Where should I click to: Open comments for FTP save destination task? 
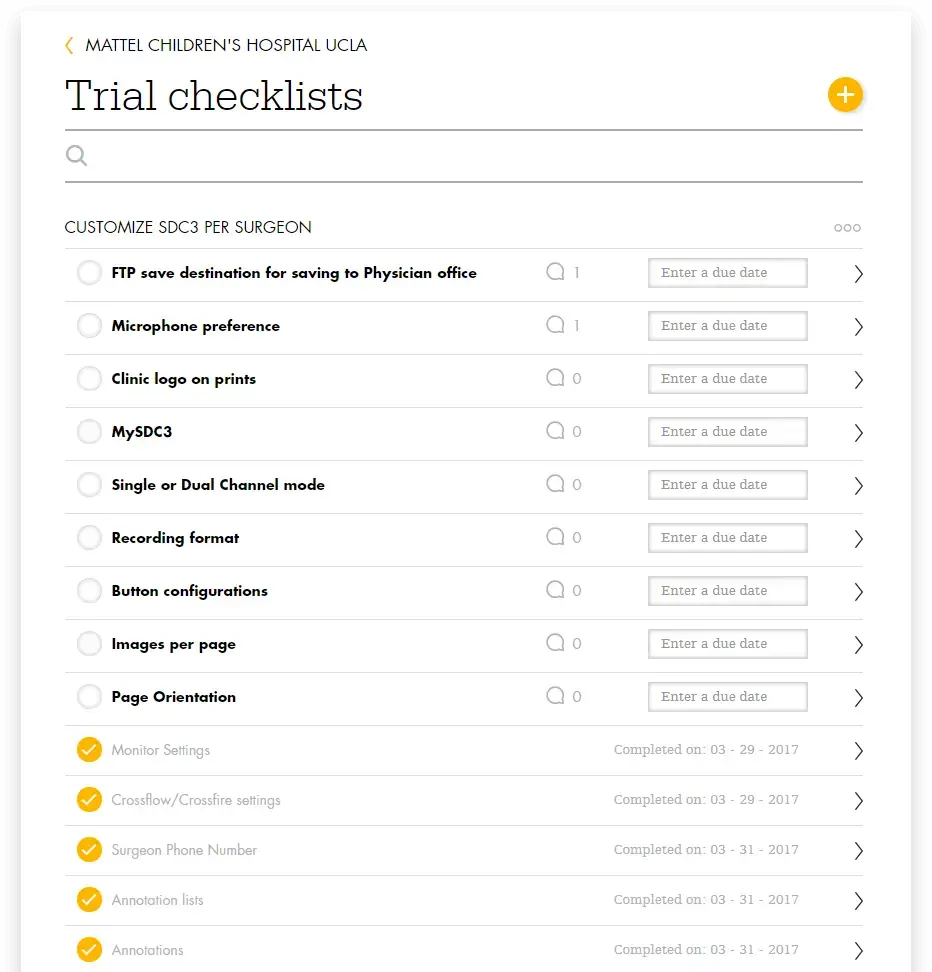coord(555,272)
